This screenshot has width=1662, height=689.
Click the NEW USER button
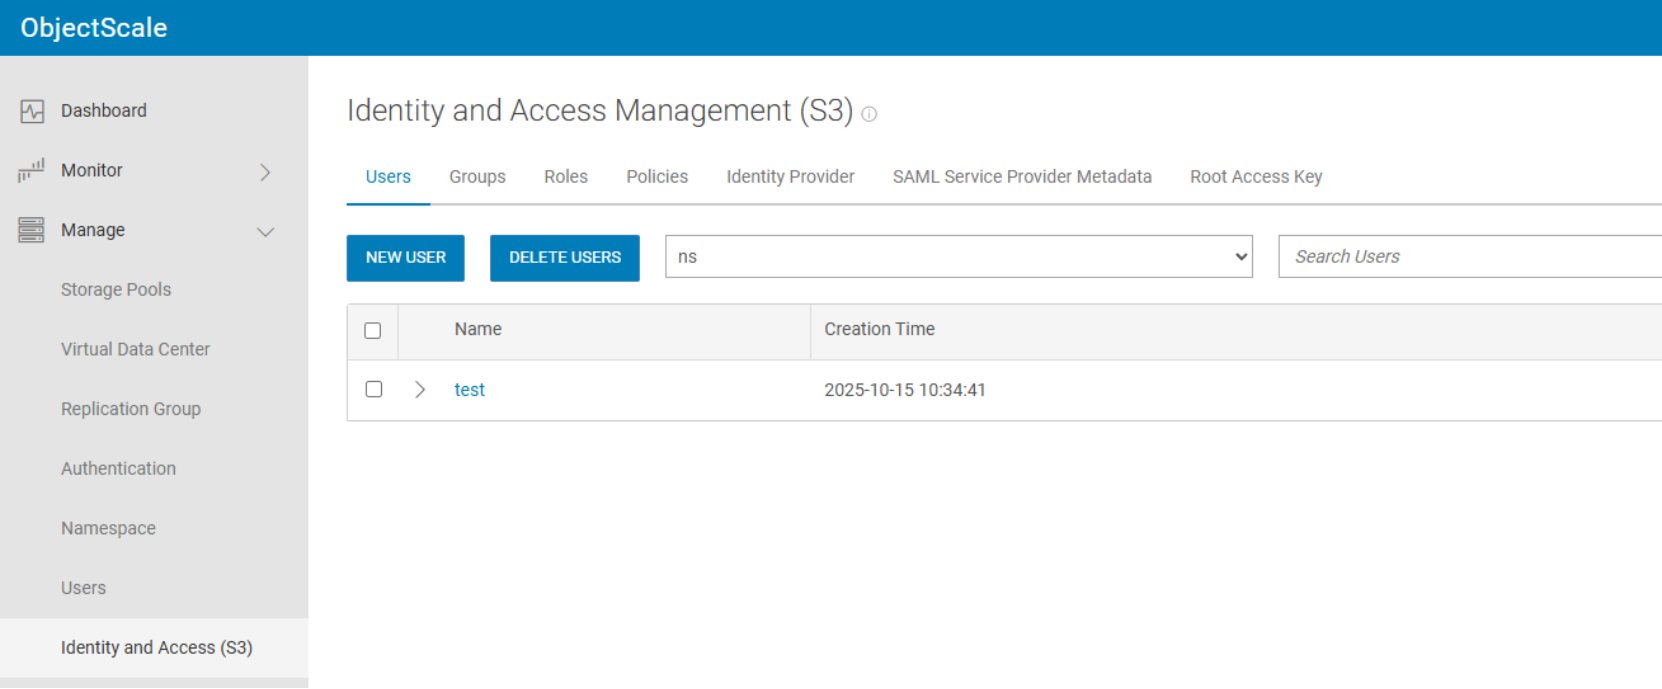pos(406,258)
